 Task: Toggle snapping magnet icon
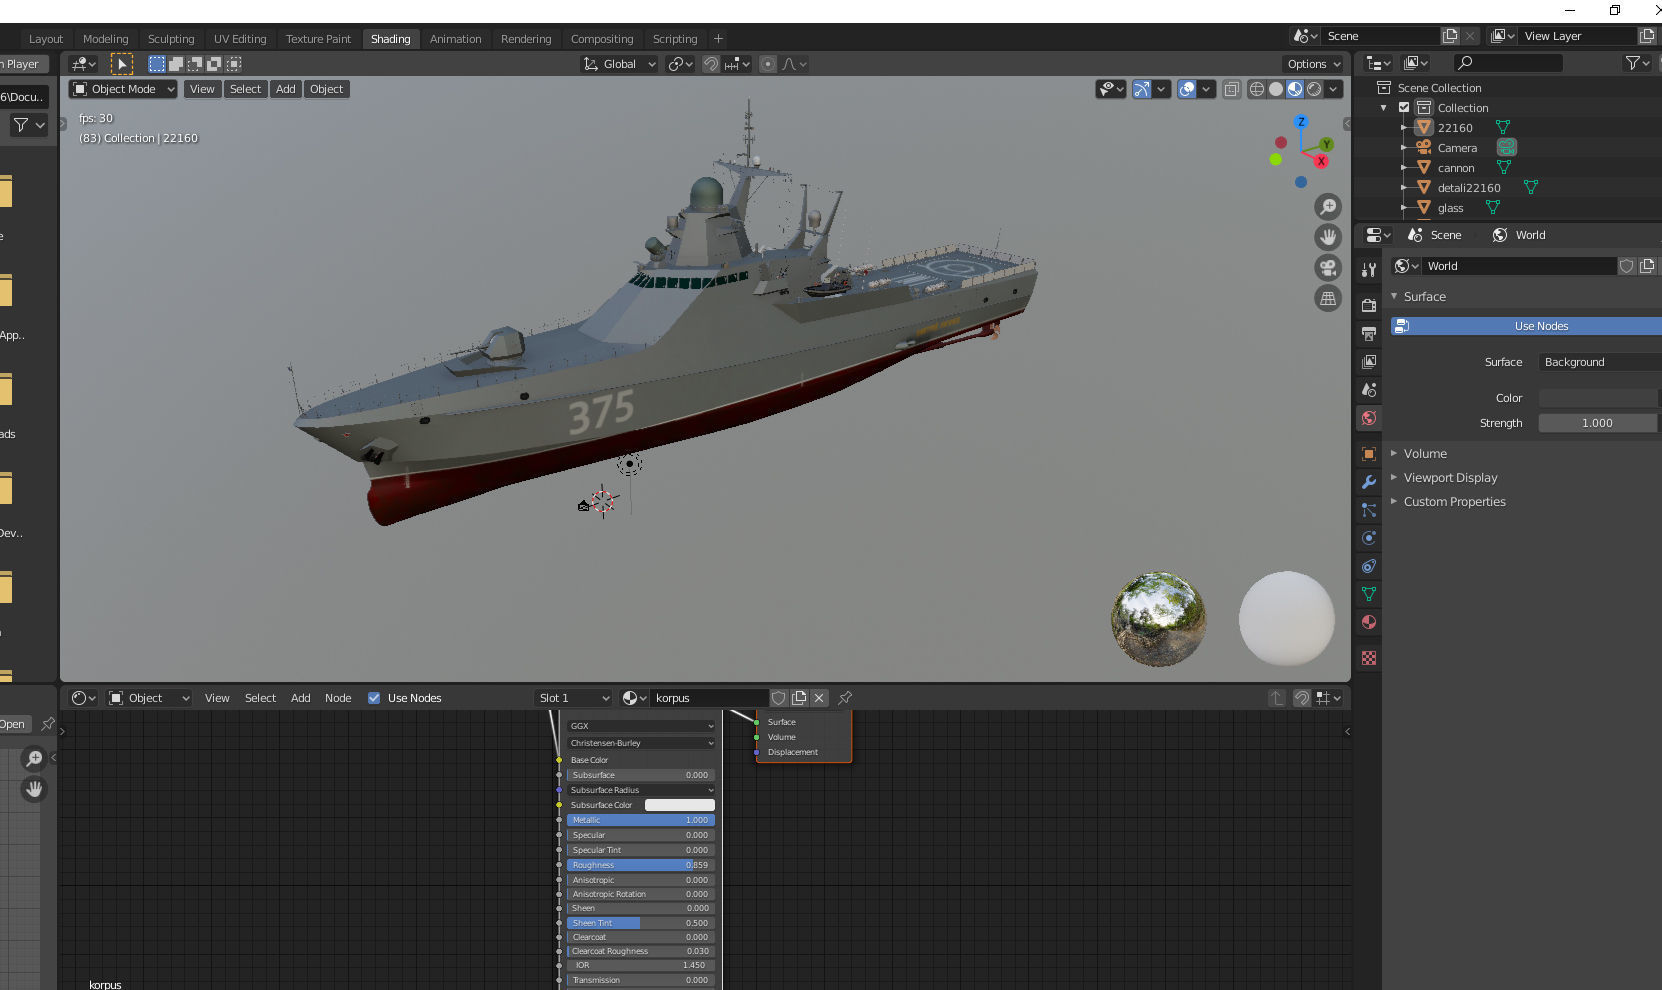[x=711, y=64]
